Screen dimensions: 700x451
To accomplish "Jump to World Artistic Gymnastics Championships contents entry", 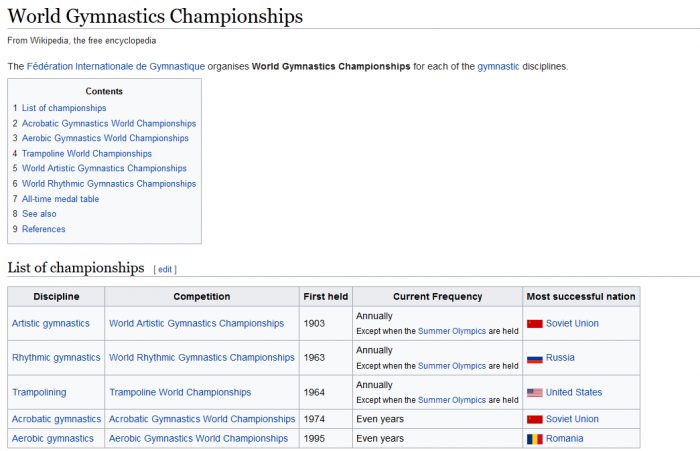I will click(104, 168).
